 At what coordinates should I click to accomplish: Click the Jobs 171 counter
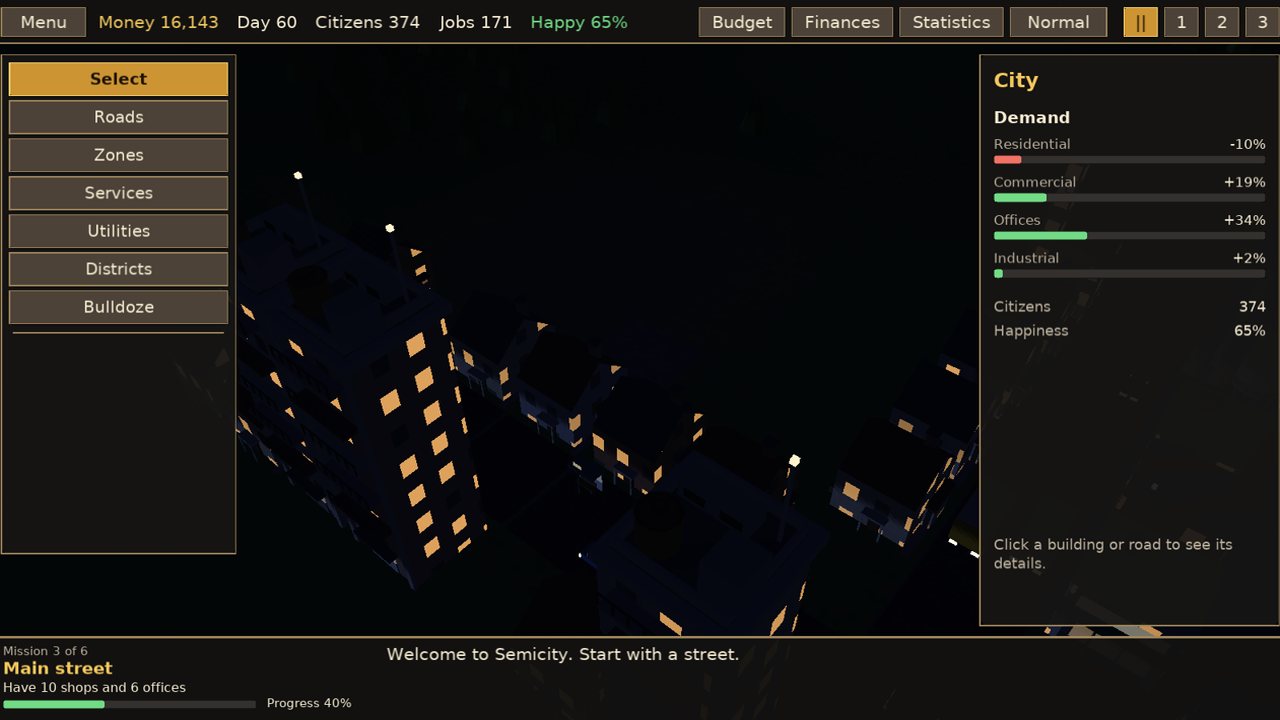[475, 22]
